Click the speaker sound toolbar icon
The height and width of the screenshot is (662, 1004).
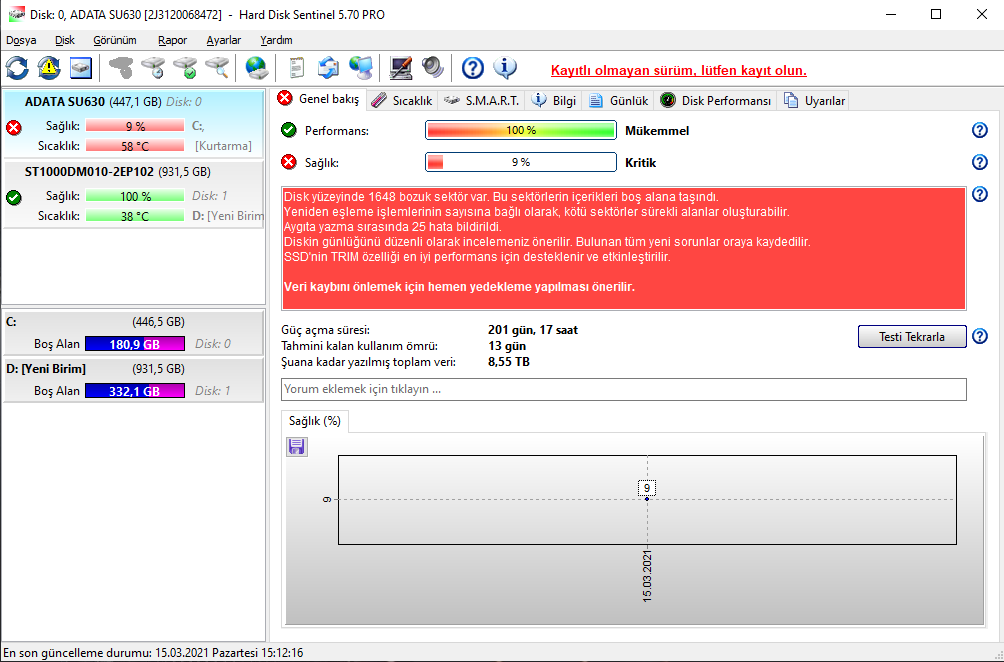click(x=433, y=68)
